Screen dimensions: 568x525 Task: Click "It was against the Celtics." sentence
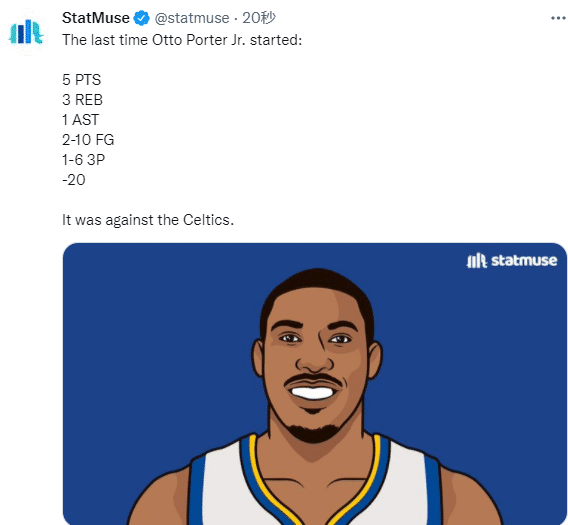[x=148, y=220]
